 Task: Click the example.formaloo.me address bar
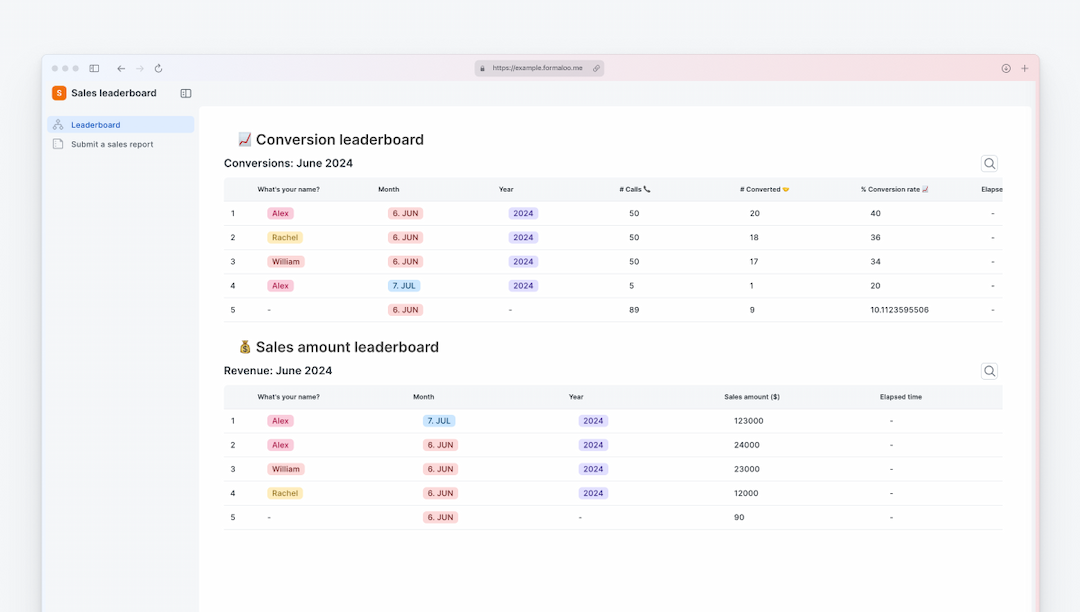pyautogui.click(x=539, y=68)
